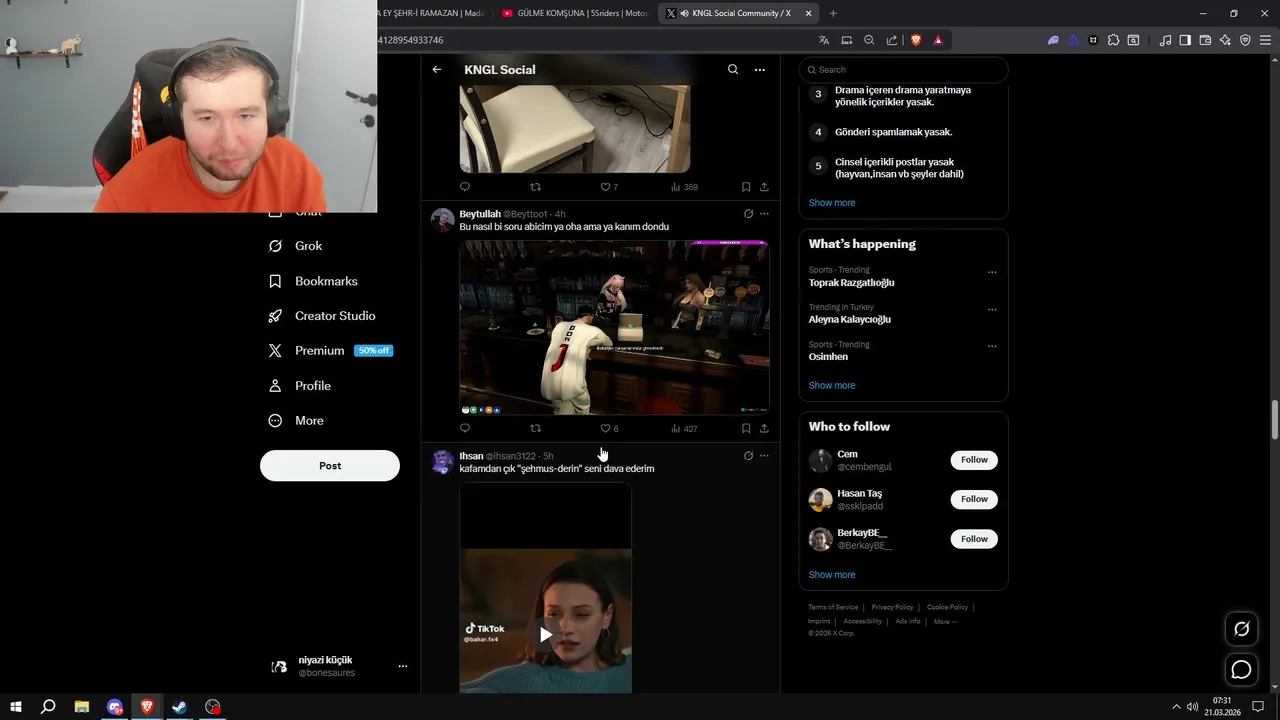Image resolution: width=1280 pixels, height=720 pixels.
Task: Show more Who to follow suggestions
Action: 832,575
